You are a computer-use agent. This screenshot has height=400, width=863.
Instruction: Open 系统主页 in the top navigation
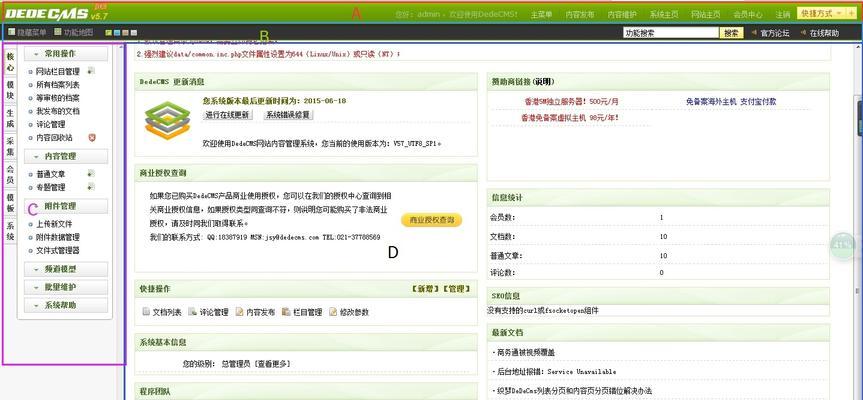(x=664, y=14)
